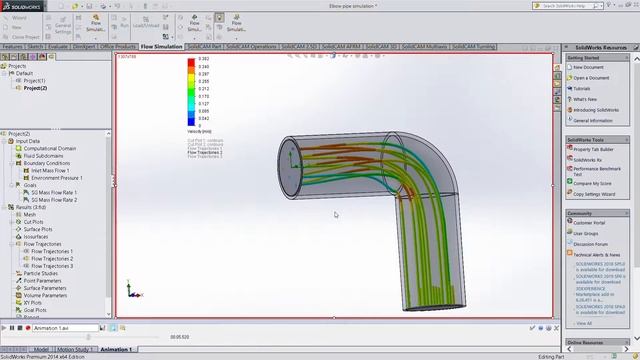Viewport: 640px width, 360px height.
Task: Switch to the Model bottom tab
Action: point(41,349)
